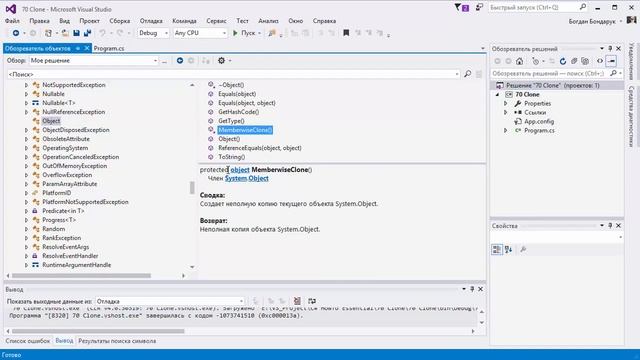Click the bookmark toolbar icon
Image resolution: width=640 pixels, height=360 pixels.
click(x=346, y=33)
